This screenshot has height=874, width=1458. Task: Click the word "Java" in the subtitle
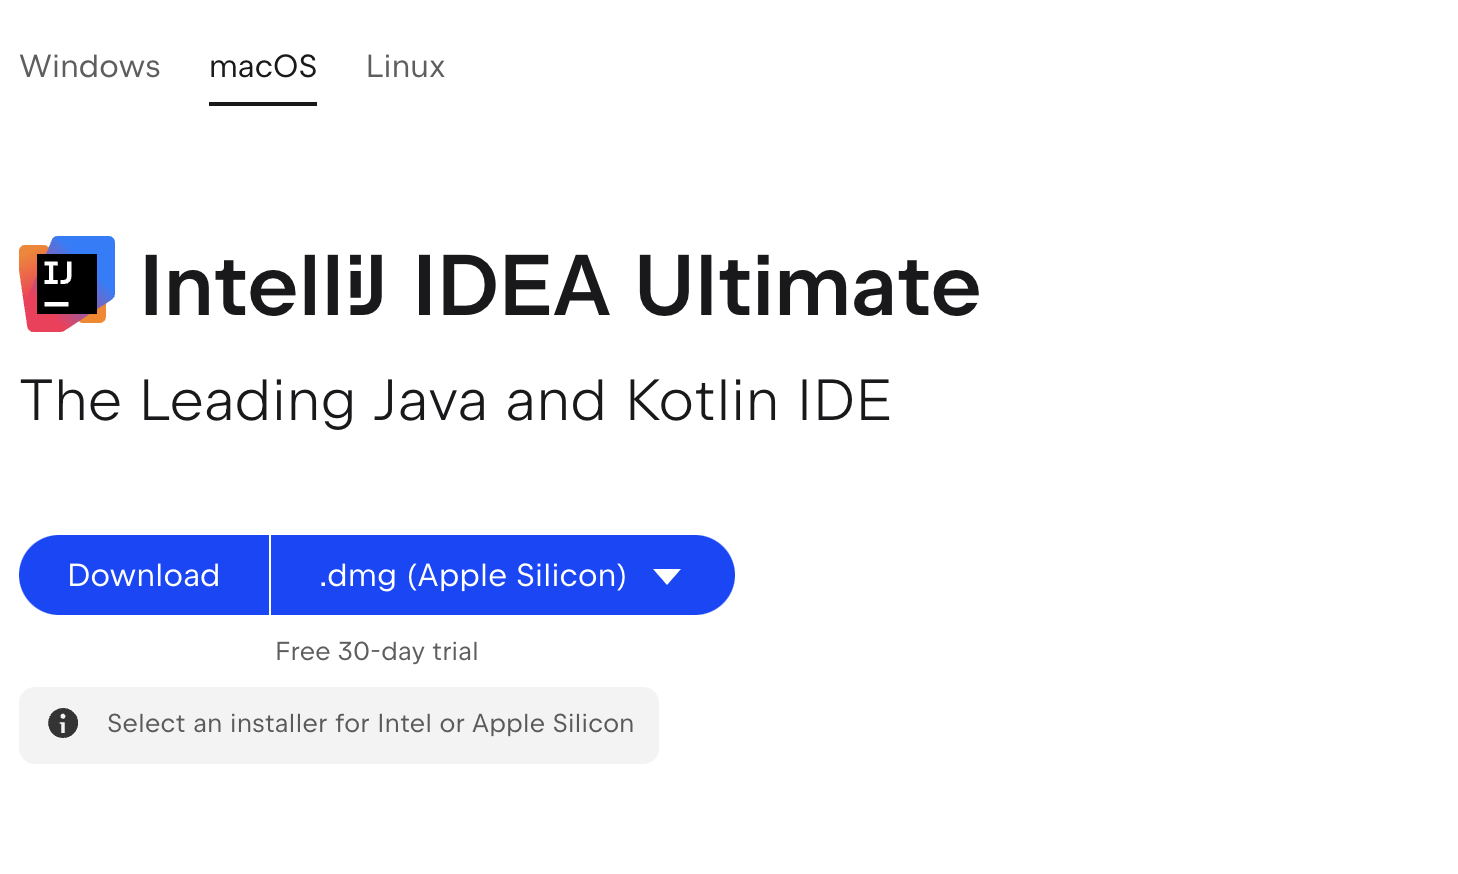pyautogui.click(x=430, y=401)
